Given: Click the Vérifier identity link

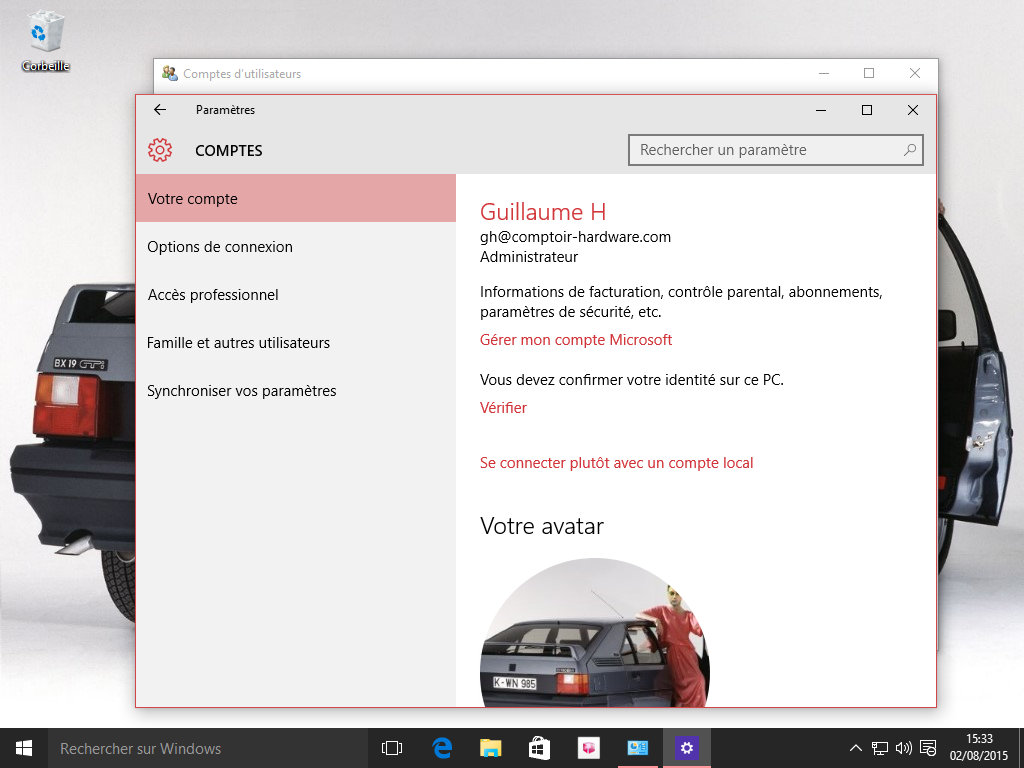Looking at the screenshot, I should 503,408.
